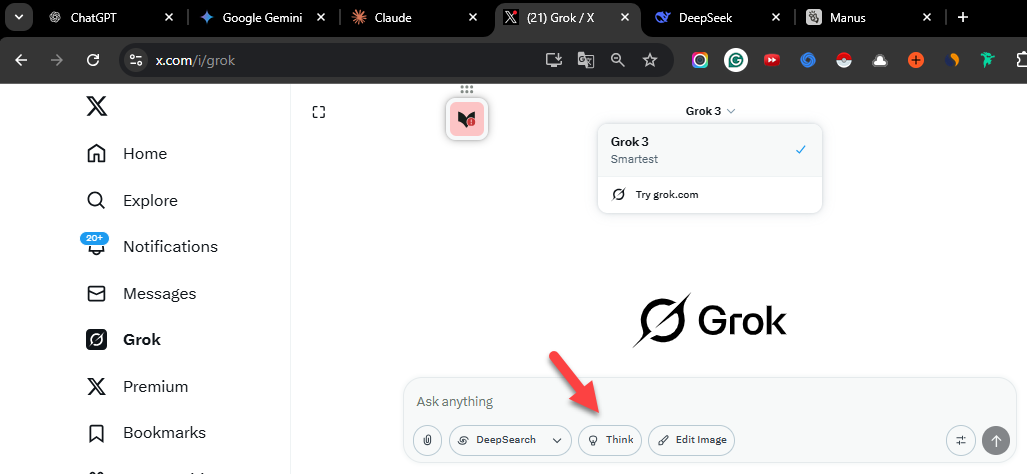The height and width of the screenshot is (474, 1027).
Task: Click the site information icon in address bar
Action: coord(136,60)
